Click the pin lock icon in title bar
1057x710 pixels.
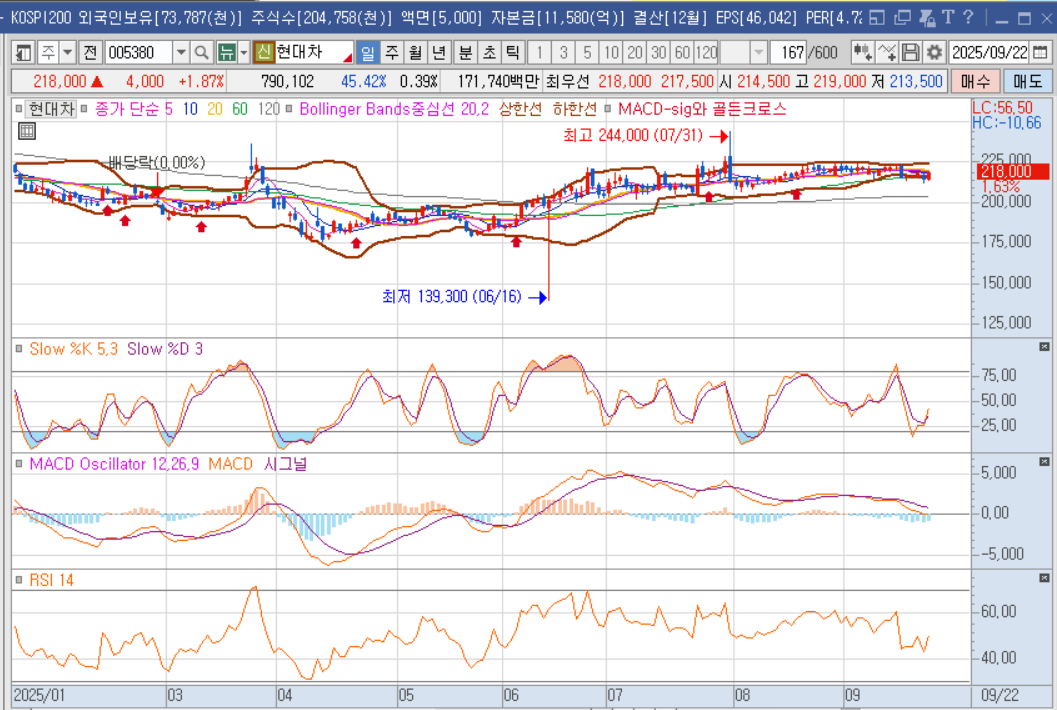coord(927,18)
